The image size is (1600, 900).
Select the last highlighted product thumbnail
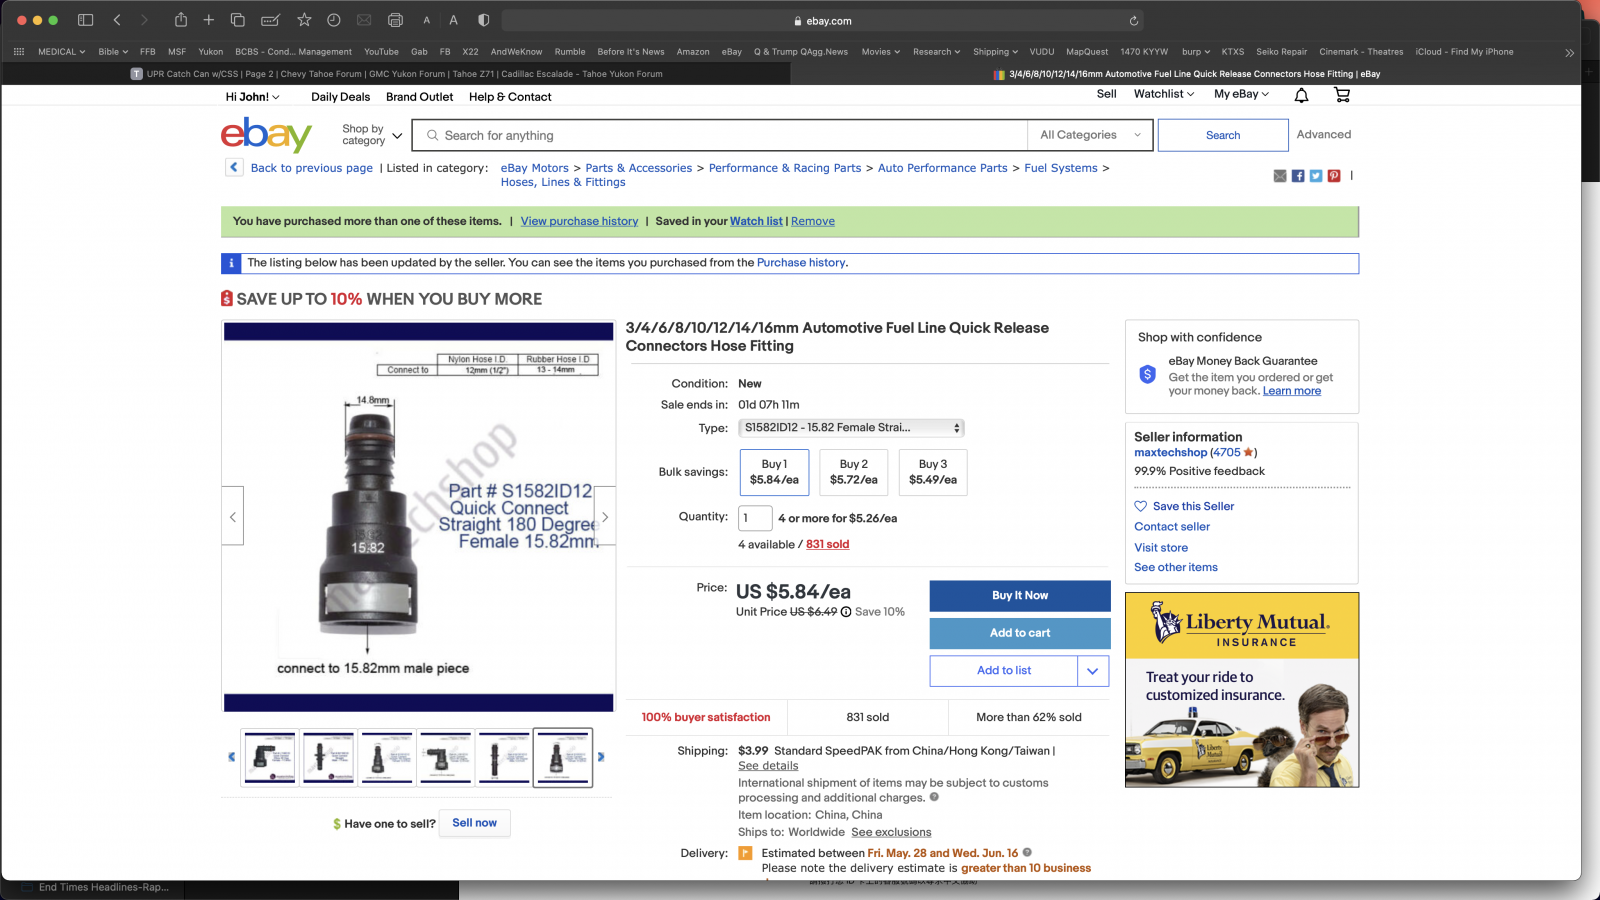(563, 758)
